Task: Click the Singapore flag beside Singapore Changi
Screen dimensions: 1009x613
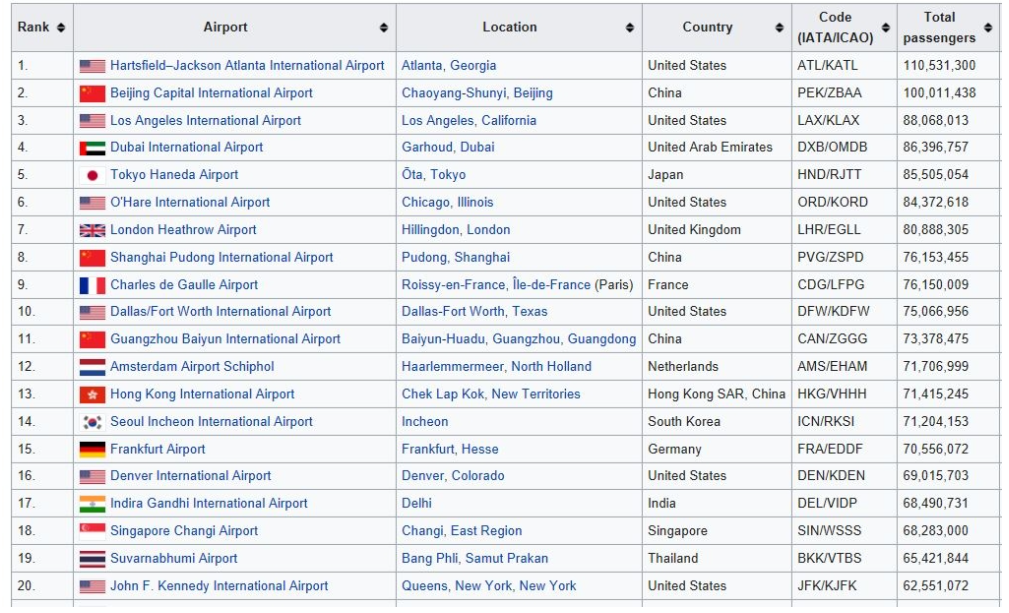Action: (92, 531)
